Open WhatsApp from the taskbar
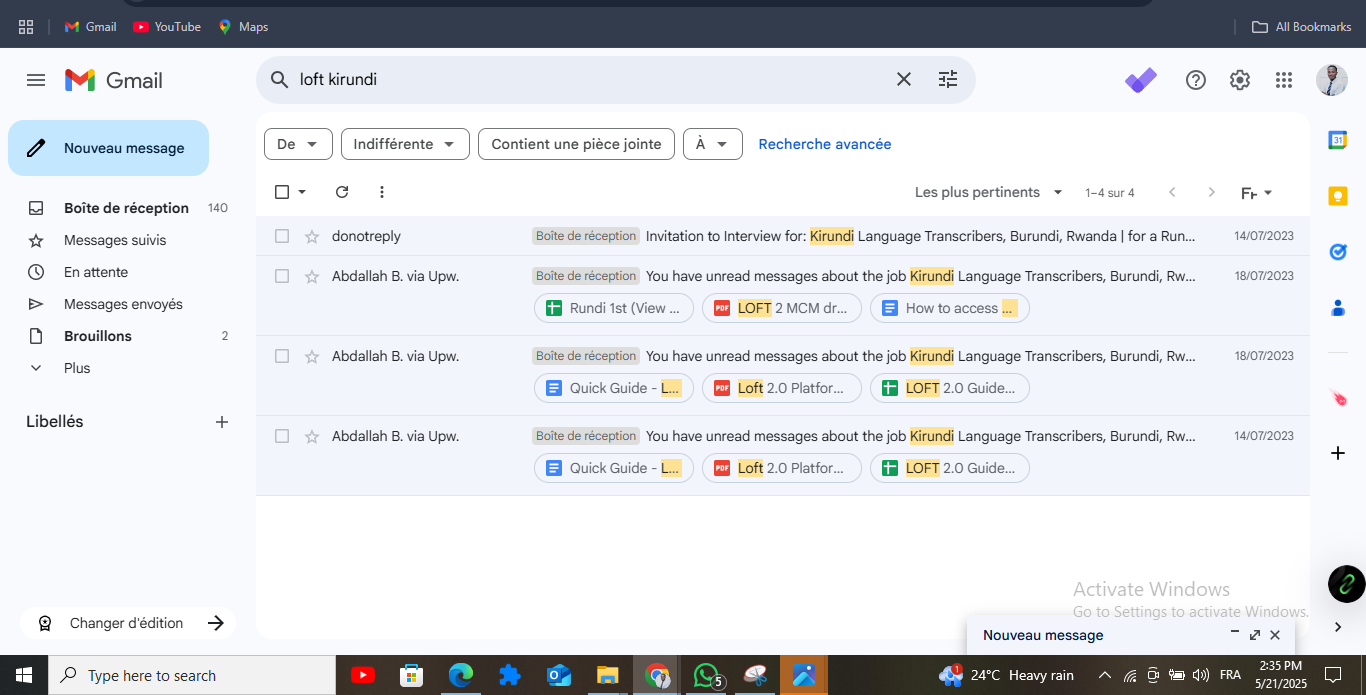The width and height of the screenshot is (1366, 695). [x=708, y=675]
